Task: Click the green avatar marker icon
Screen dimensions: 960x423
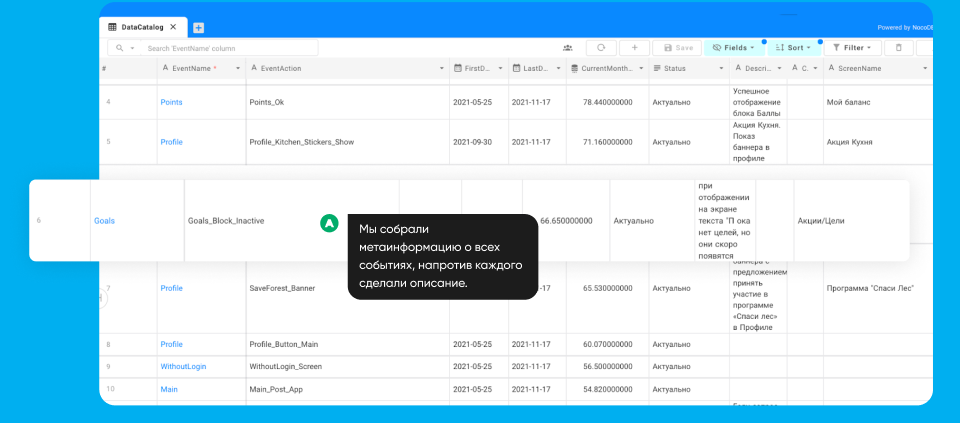Action: click(x=329, y=223)
